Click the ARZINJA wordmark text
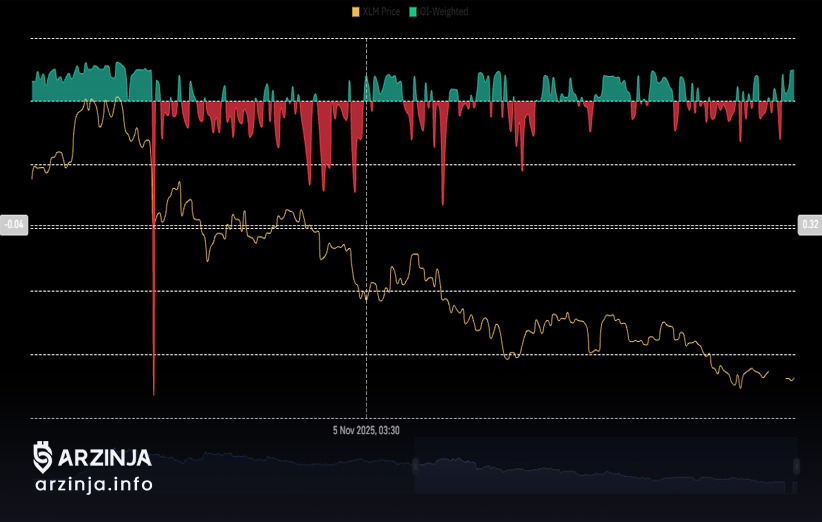Viewport: 822px width, 522px height. pyautogui.click(x=105, y=458)
